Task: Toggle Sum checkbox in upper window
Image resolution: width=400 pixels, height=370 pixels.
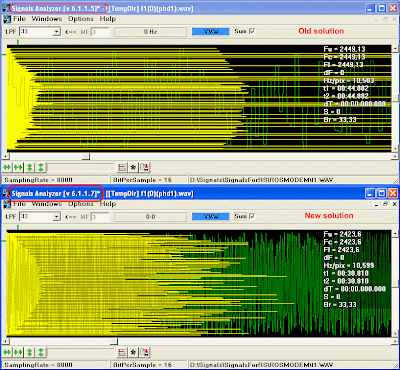Action: point(252,31)
